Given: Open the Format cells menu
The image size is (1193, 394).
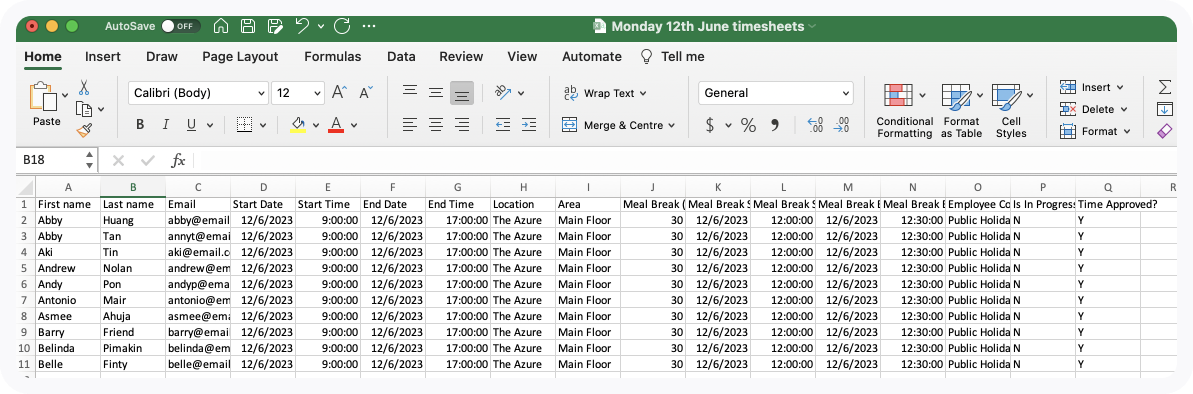Looking at the screenshot, I should [x=1094, y=131].
